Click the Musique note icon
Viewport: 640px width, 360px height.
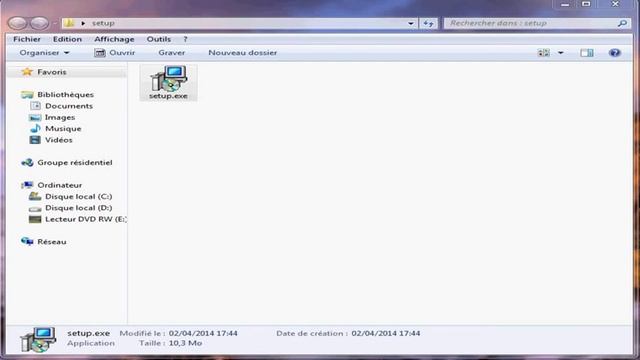coord(35,129)
